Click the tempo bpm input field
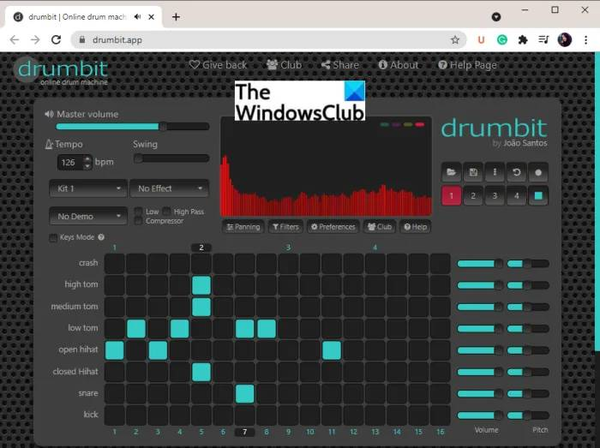 70,162
